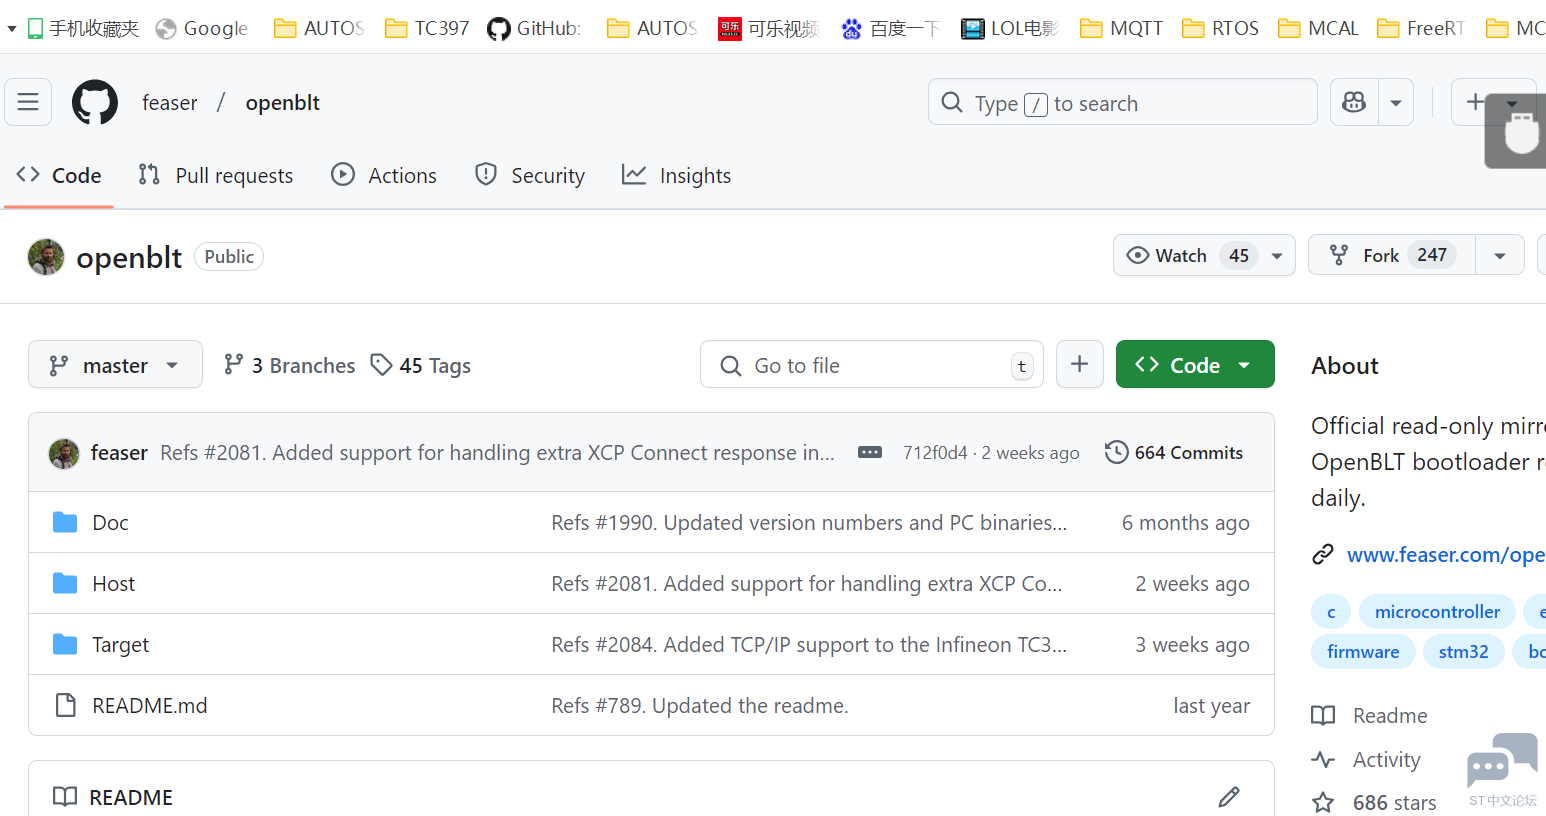This screenshot has width=1546, height=816.
Task: Fork the openblt repository
Action: coord(1392,255)
